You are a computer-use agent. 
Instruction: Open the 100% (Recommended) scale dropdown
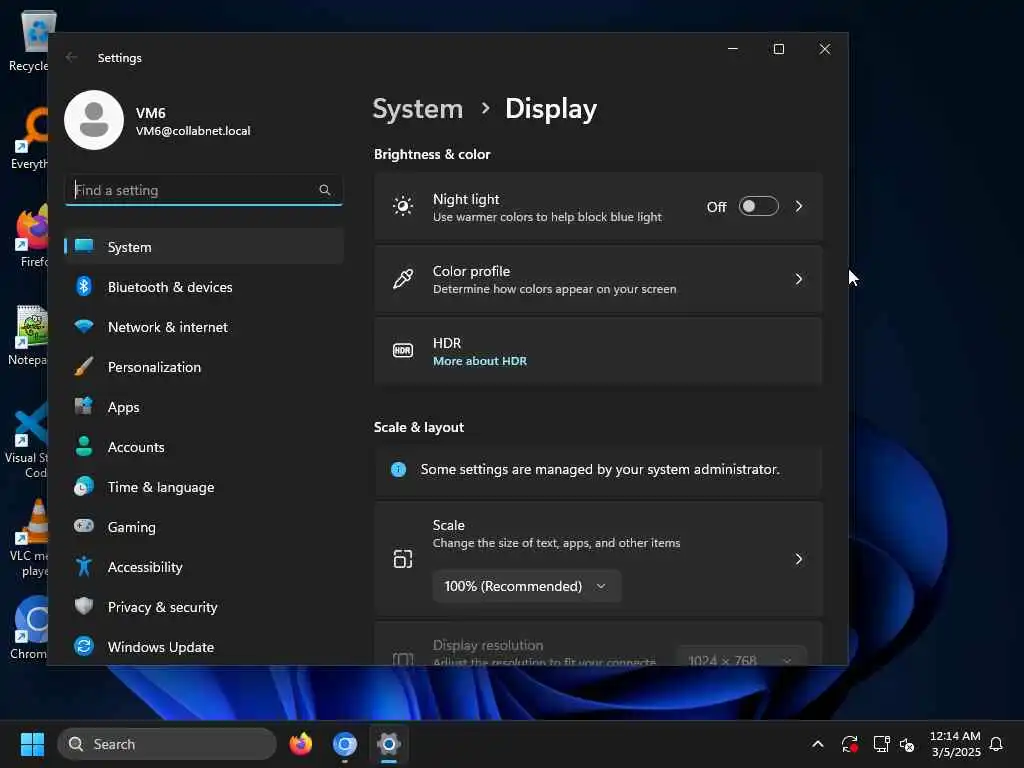526,586
